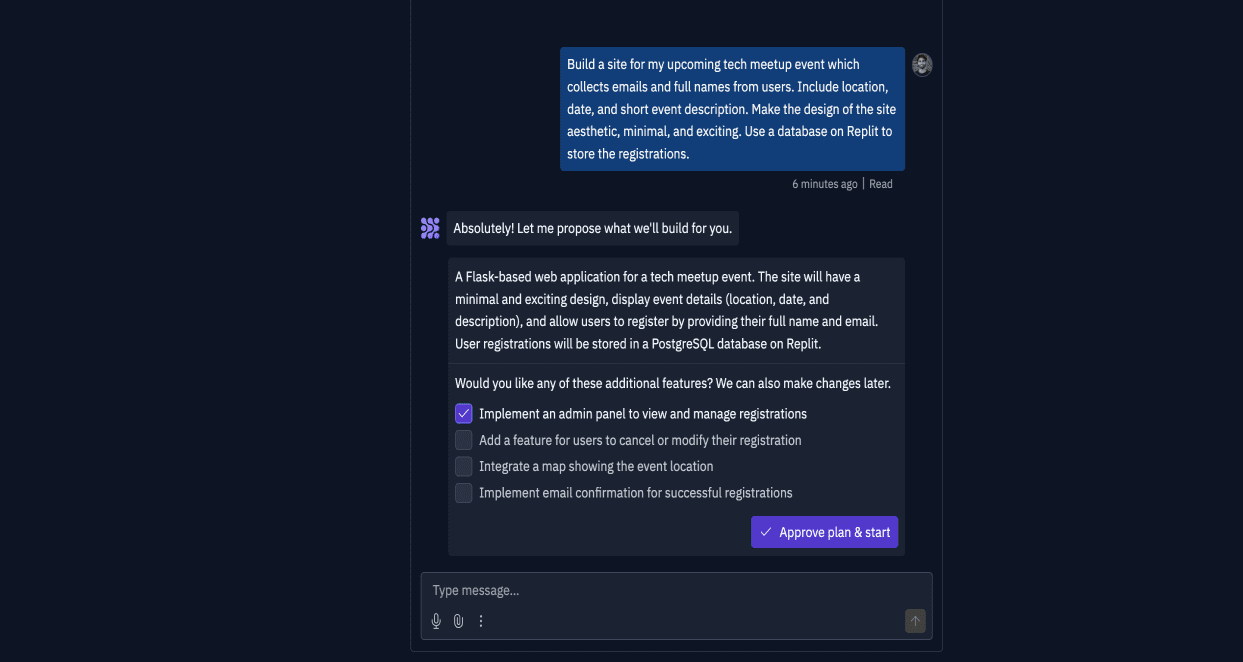Click the user profile avatar

click(922, 65)
